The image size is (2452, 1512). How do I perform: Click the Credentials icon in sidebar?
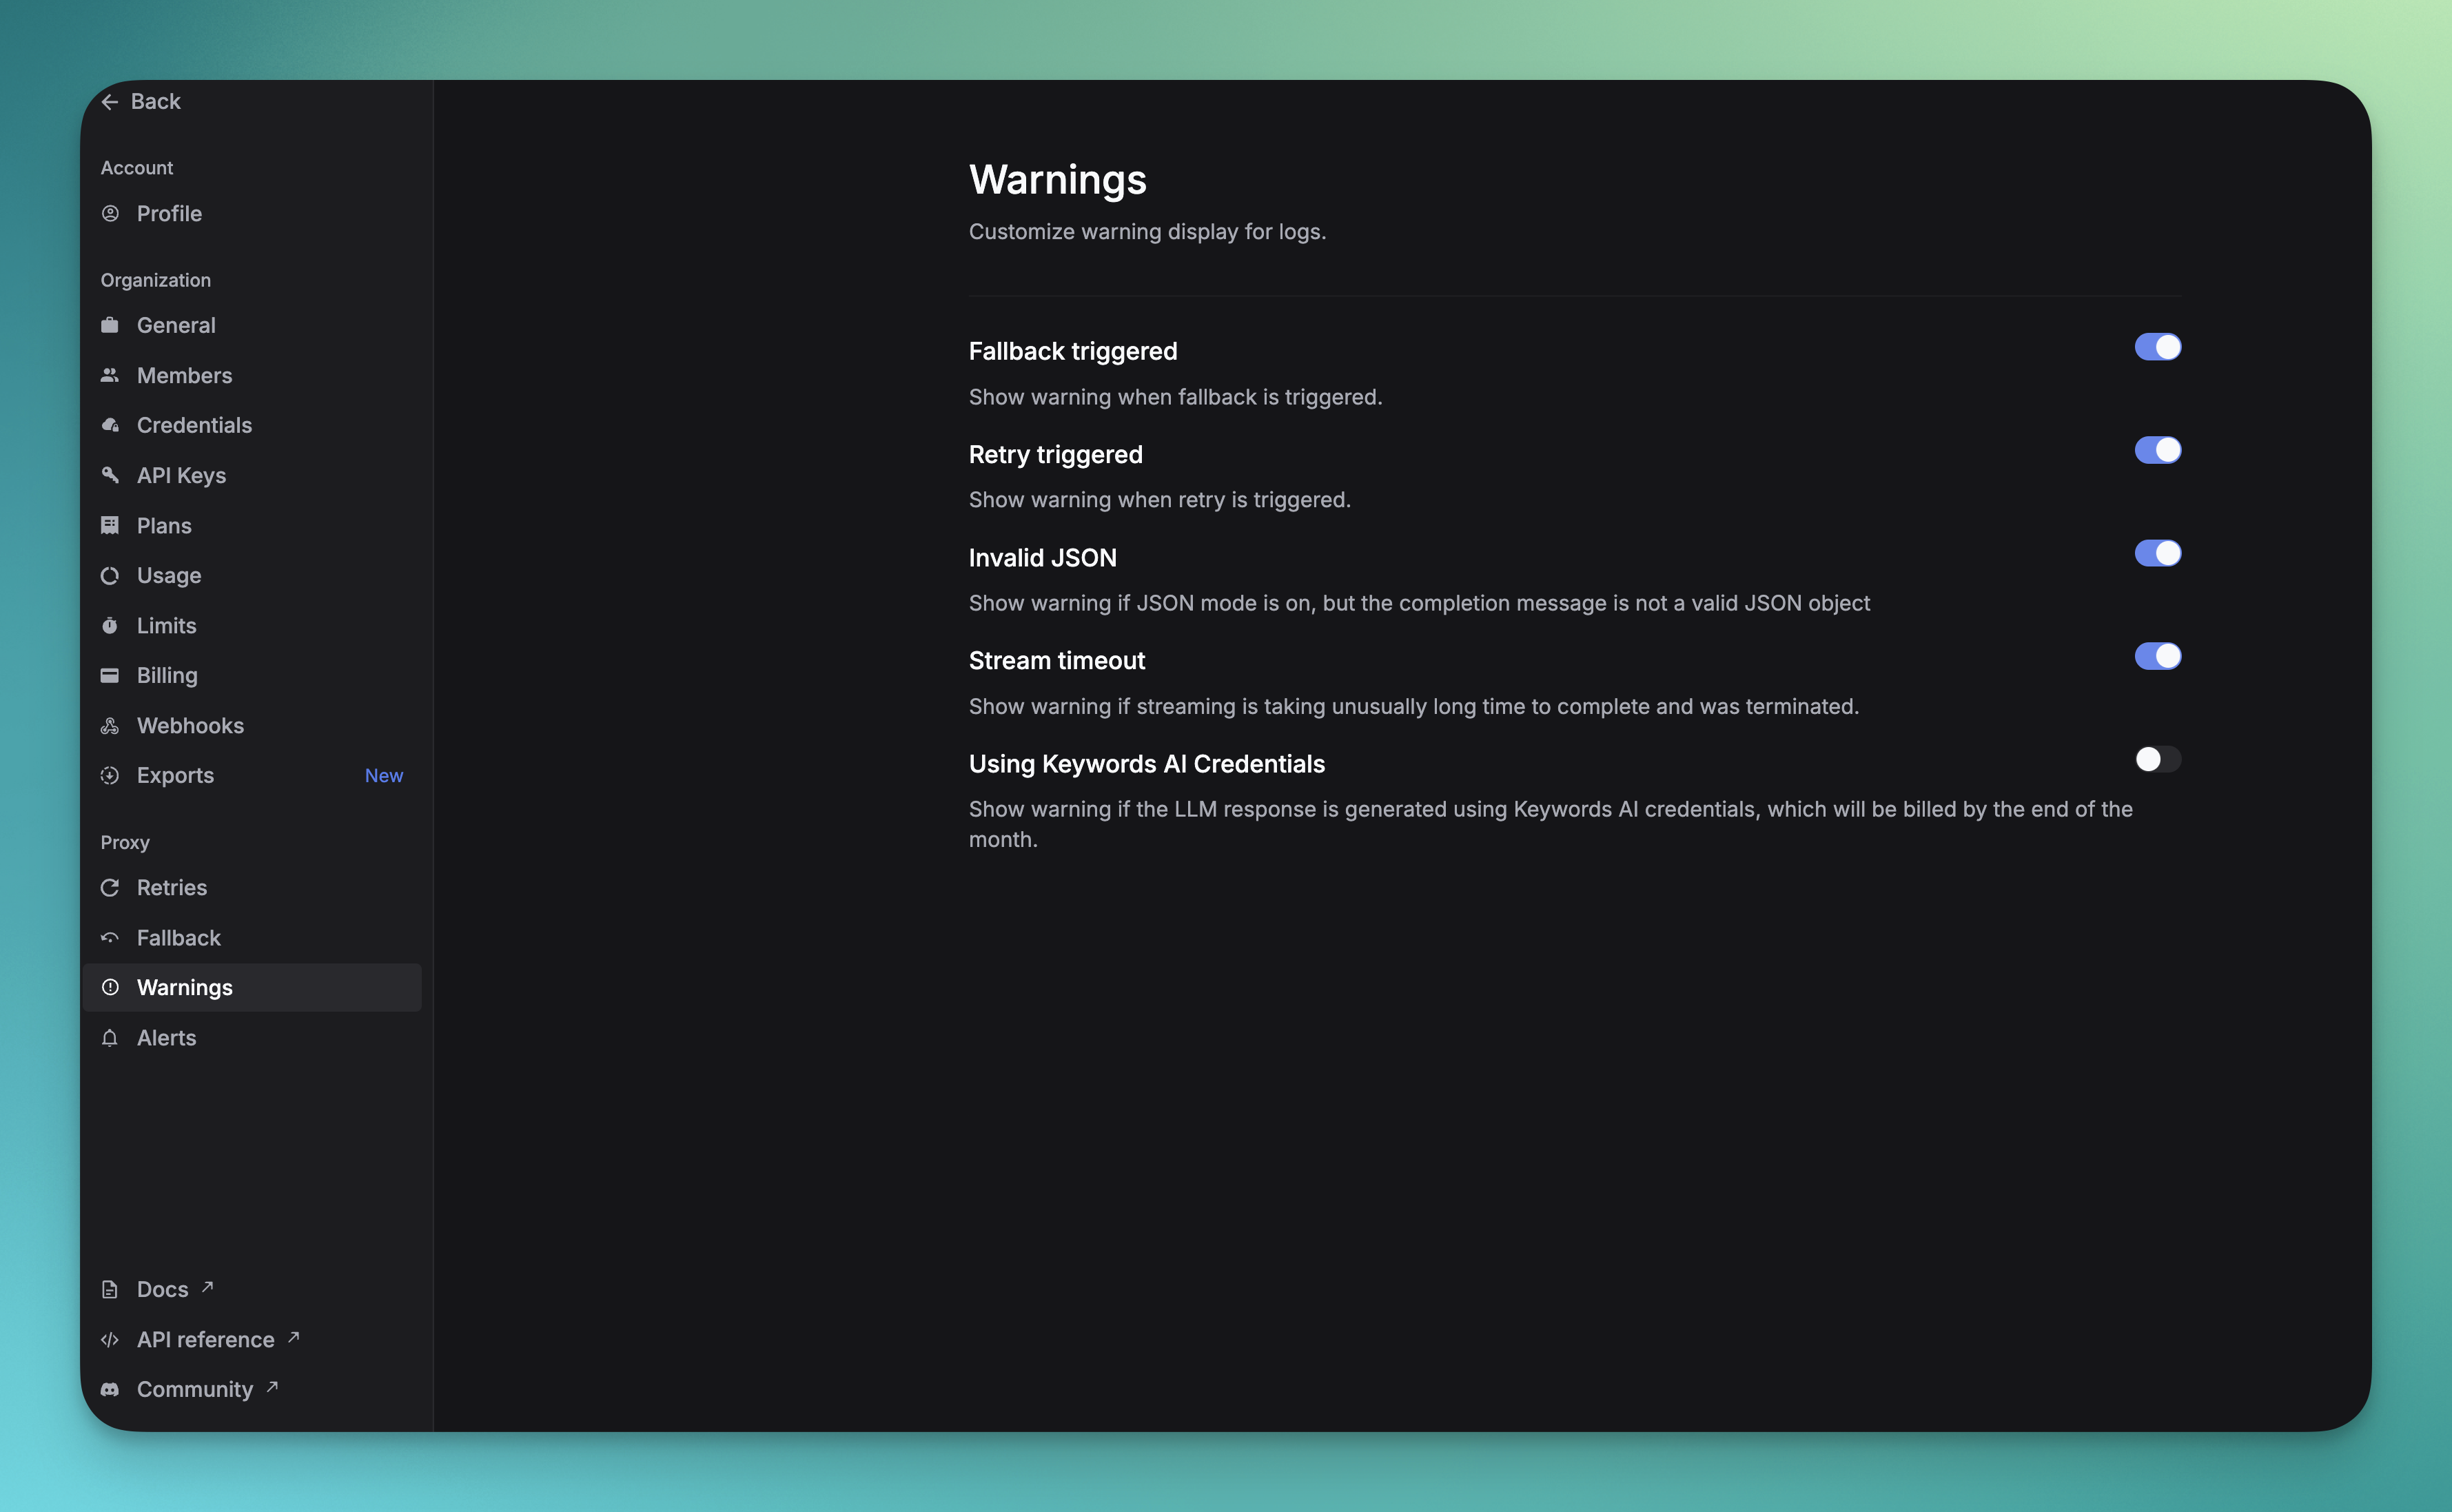click(x=110, y=425)
